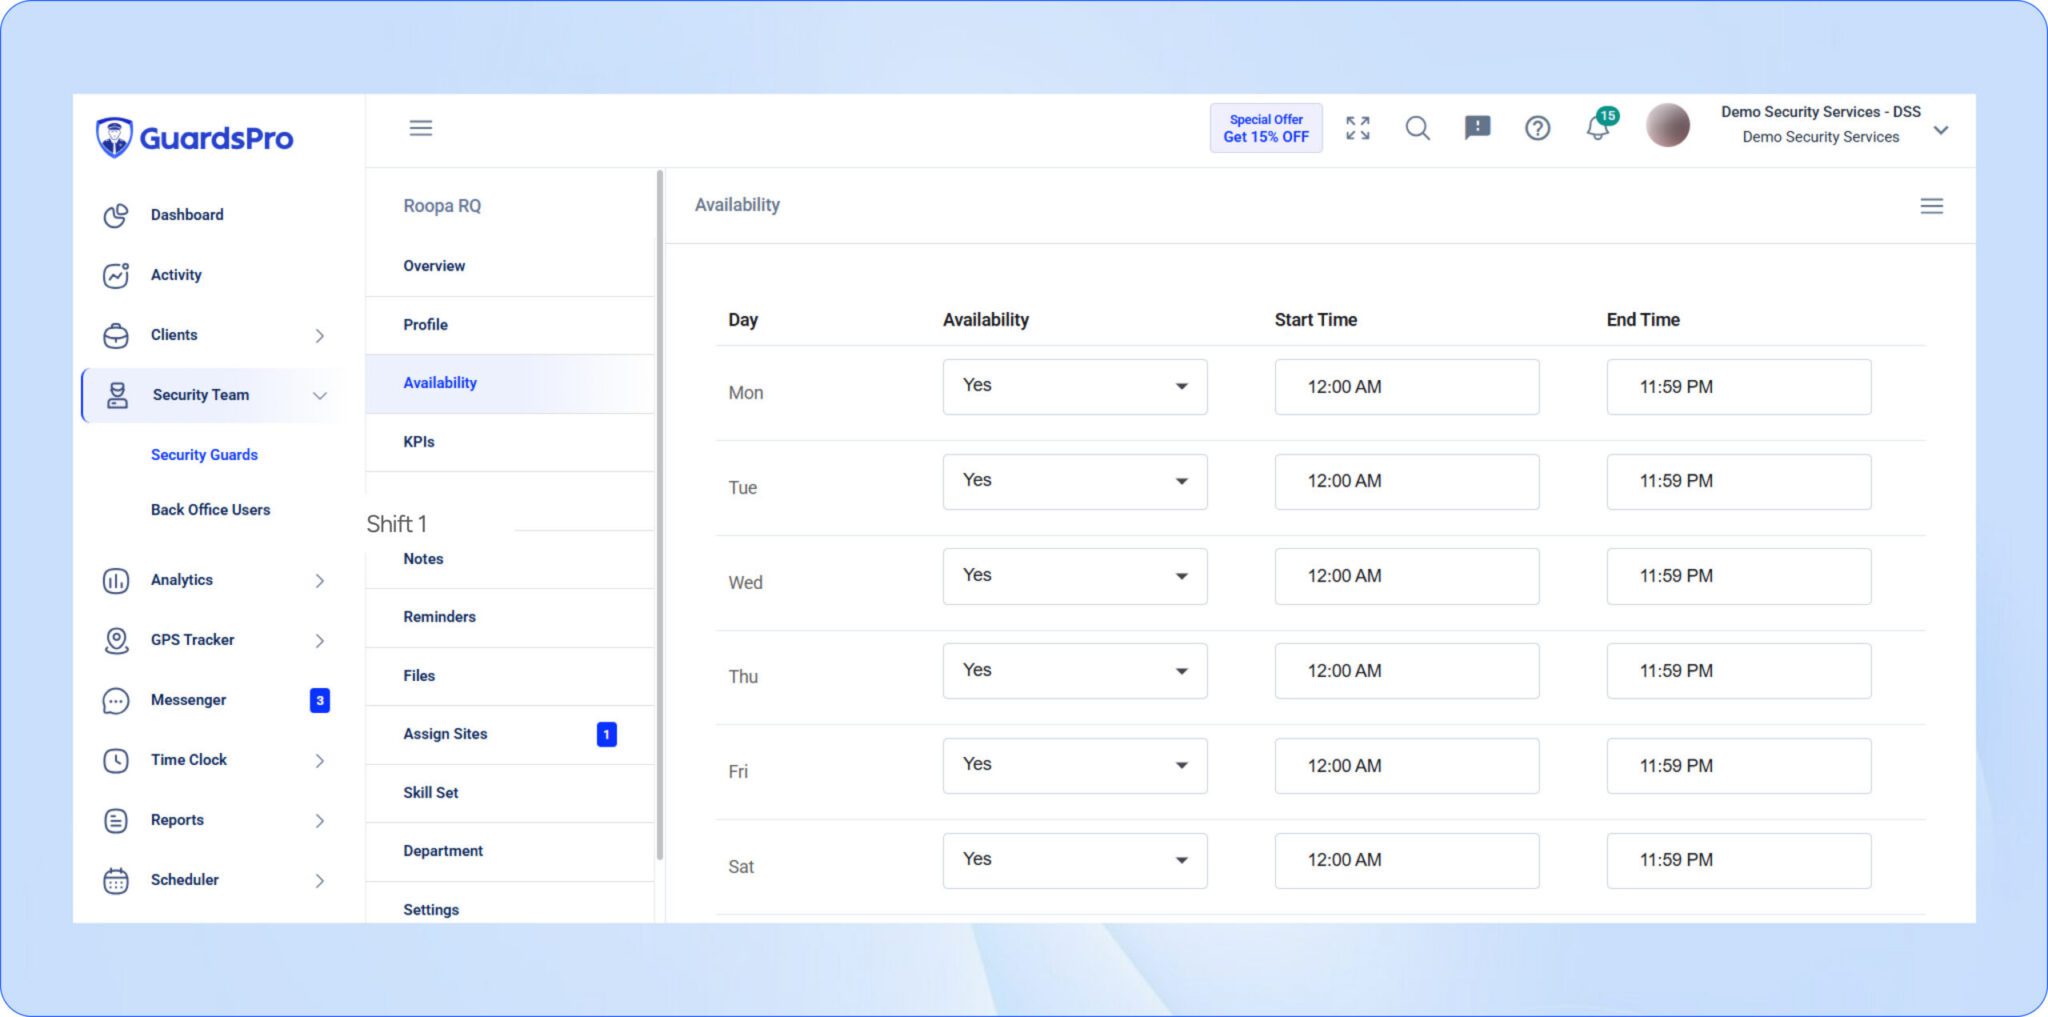This screenshot has height=1017, width=2048.
Task: Open the Department tab
Action: (x=510, y=851)
